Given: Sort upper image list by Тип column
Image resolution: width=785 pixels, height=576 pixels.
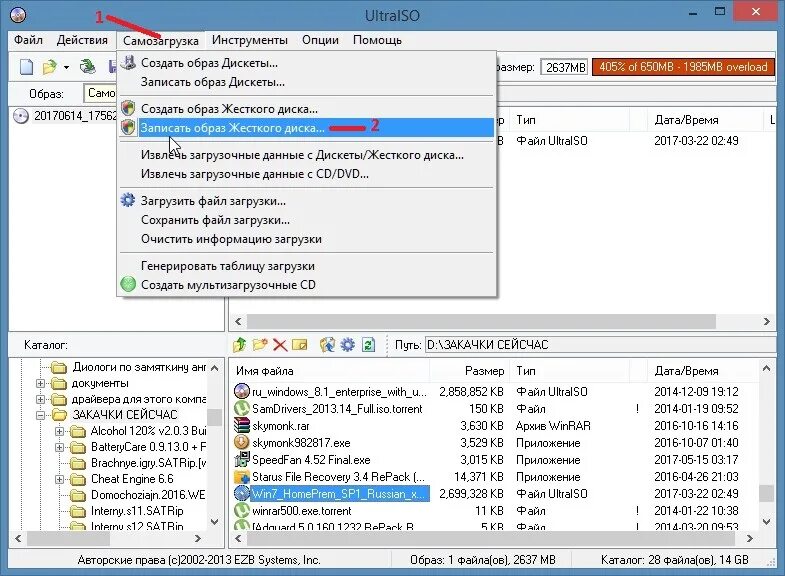Looking at the screenshot, I should click(x=570, y=120).
